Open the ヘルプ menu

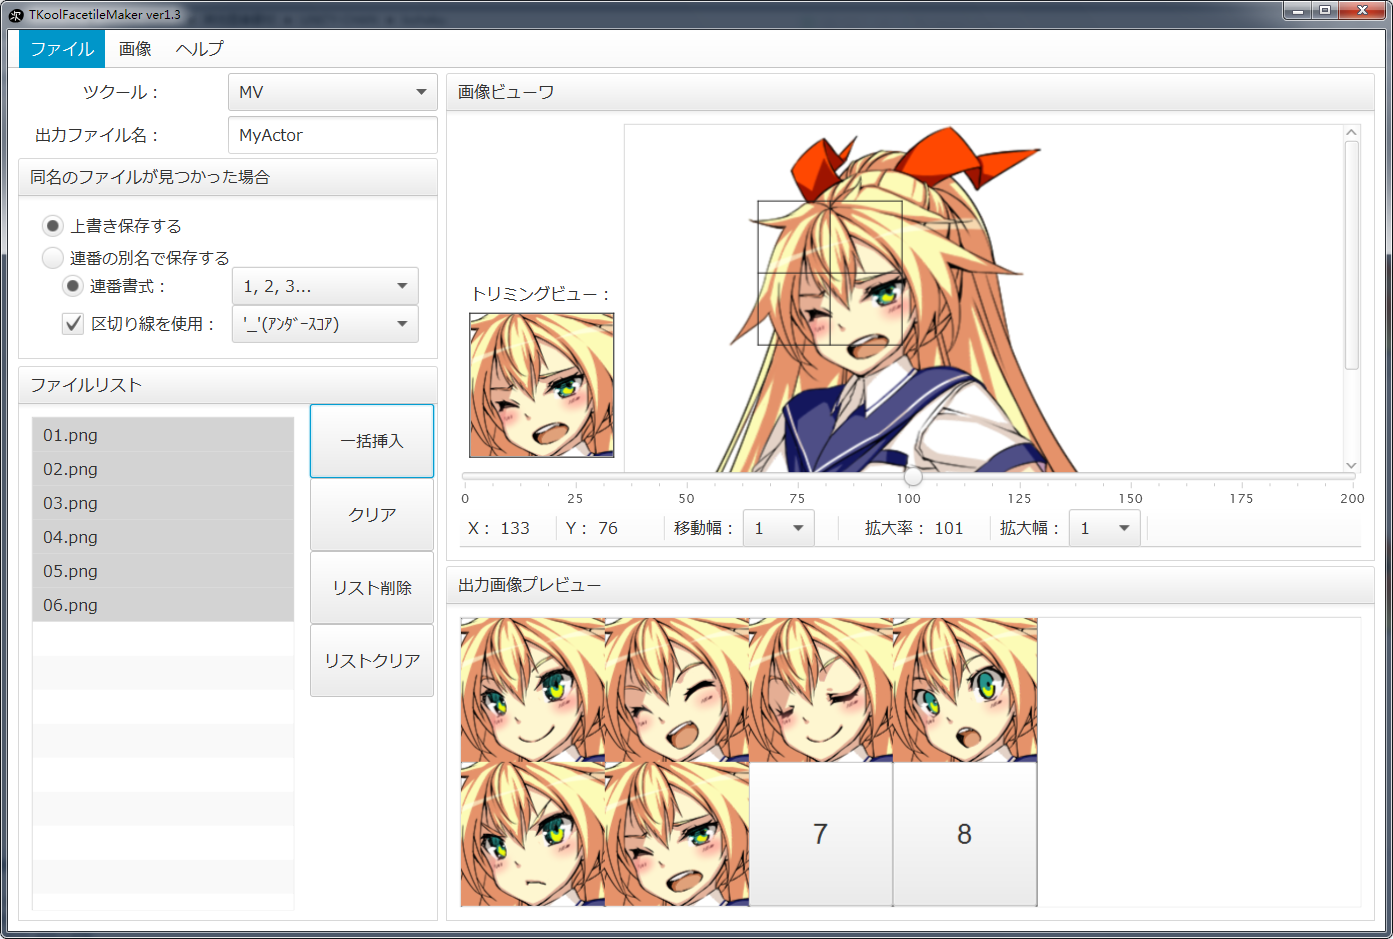point(199,49)
